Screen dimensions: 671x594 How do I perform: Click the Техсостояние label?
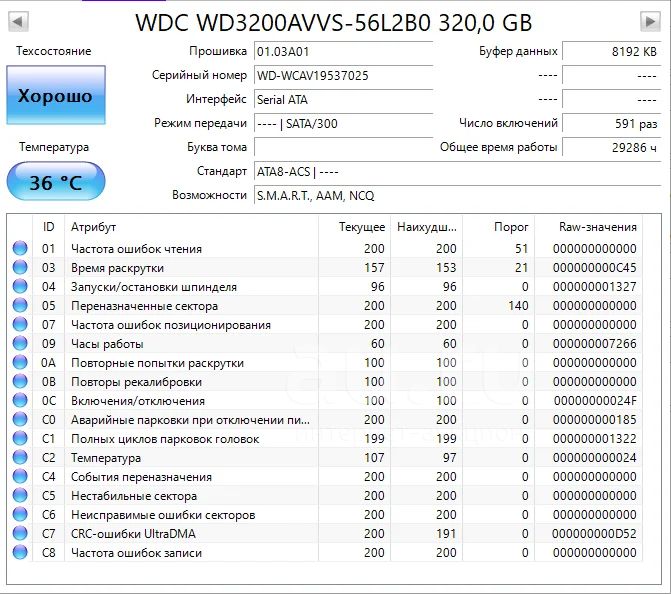pyautogui.click(x=53, y=51)
